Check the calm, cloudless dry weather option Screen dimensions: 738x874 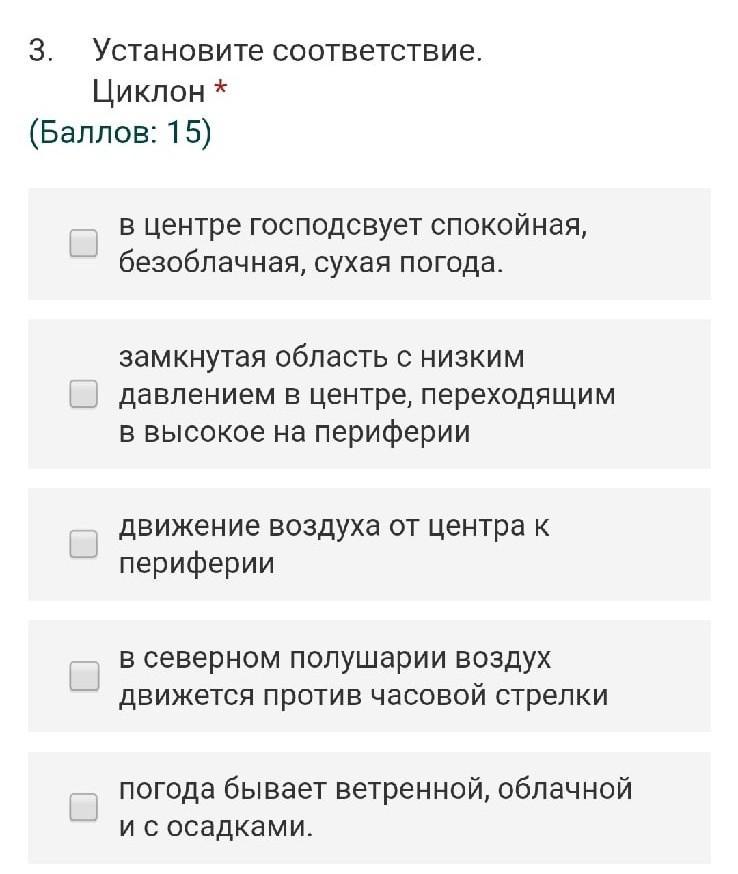tap(84, 243)
